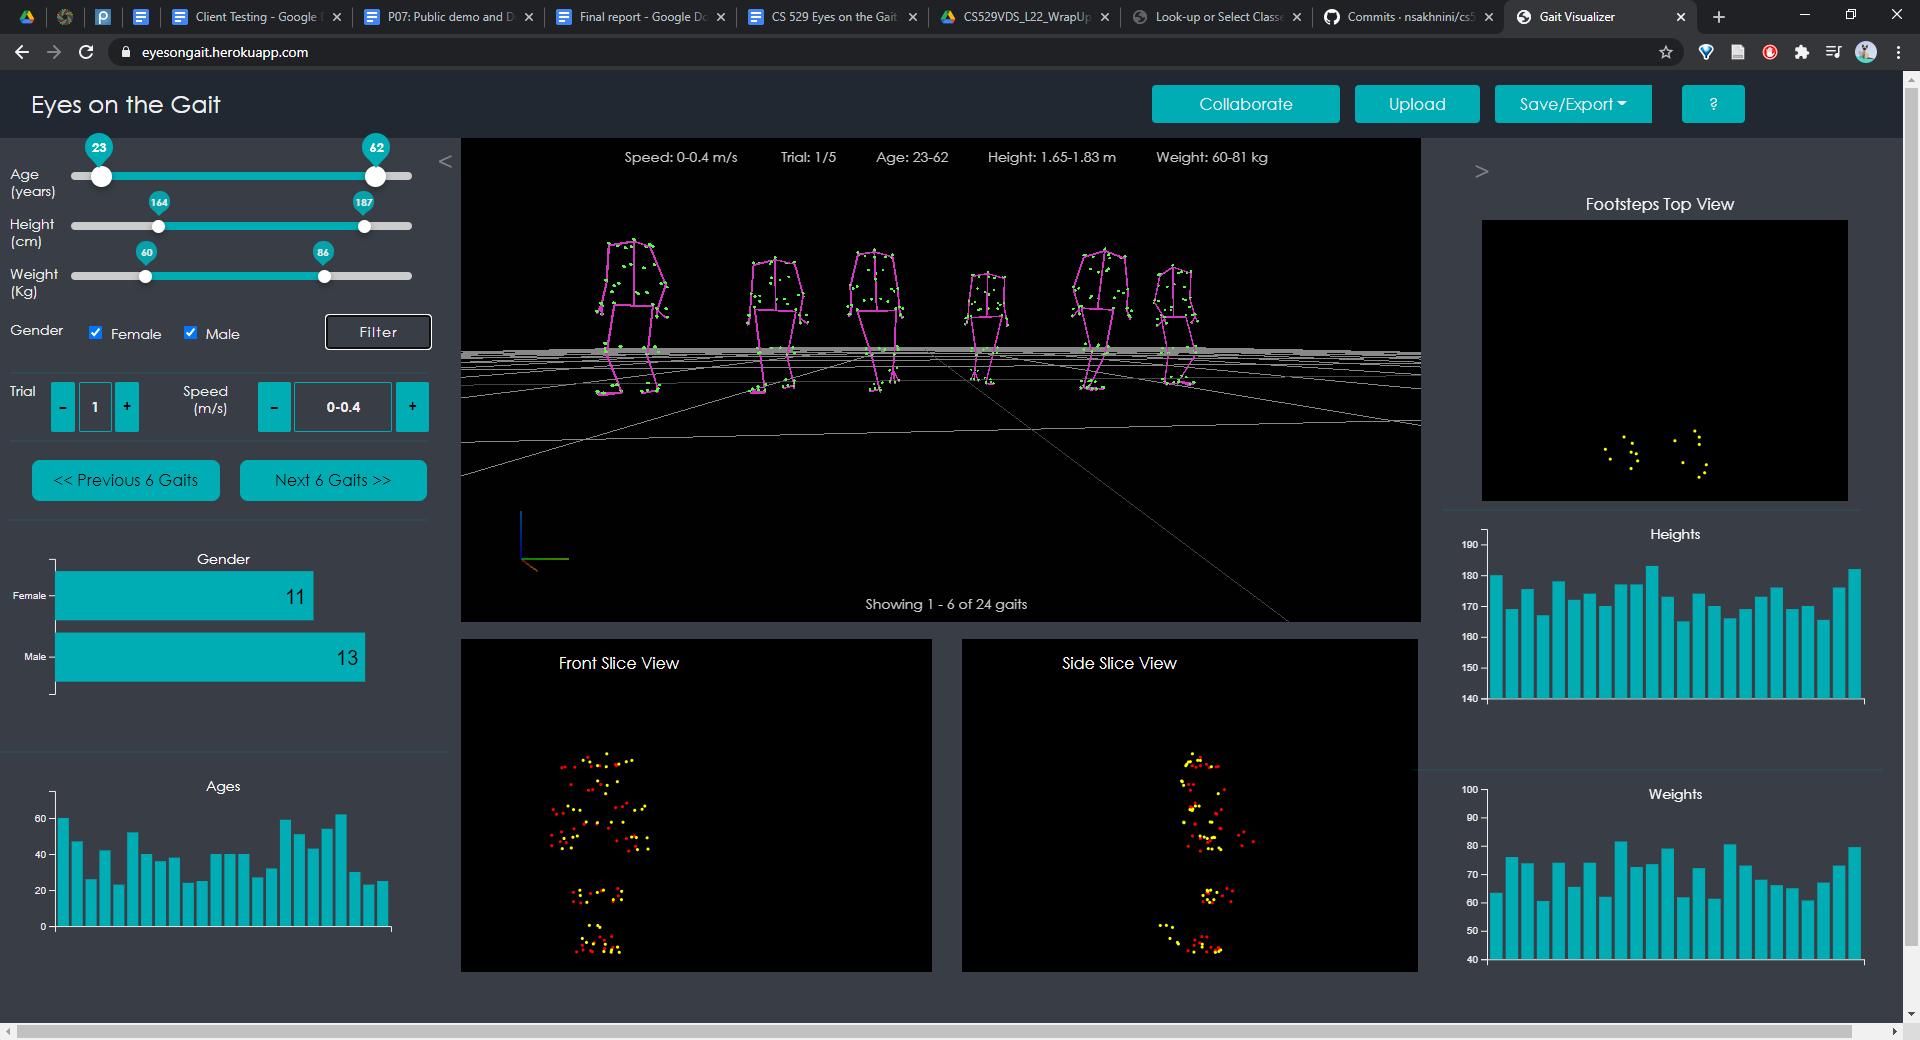Increase Speed range with plus button

412,407
